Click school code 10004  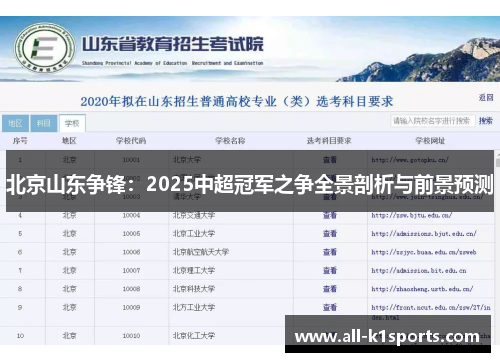(131, 215)
